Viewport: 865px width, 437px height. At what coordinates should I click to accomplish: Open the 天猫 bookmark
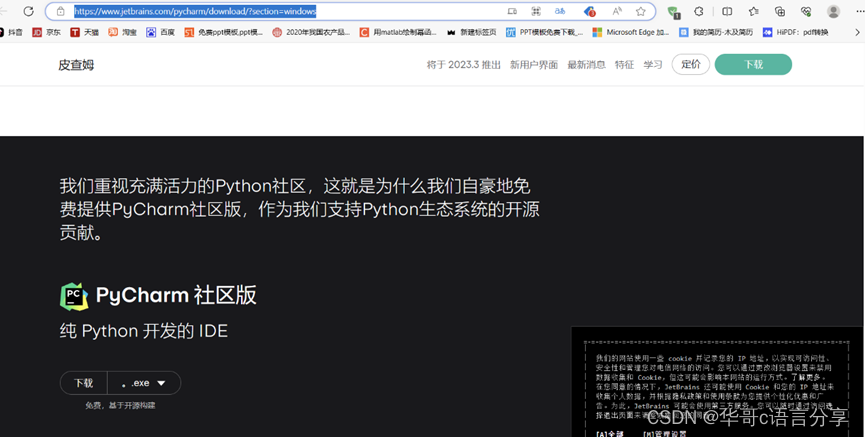[x=84, y=33]
